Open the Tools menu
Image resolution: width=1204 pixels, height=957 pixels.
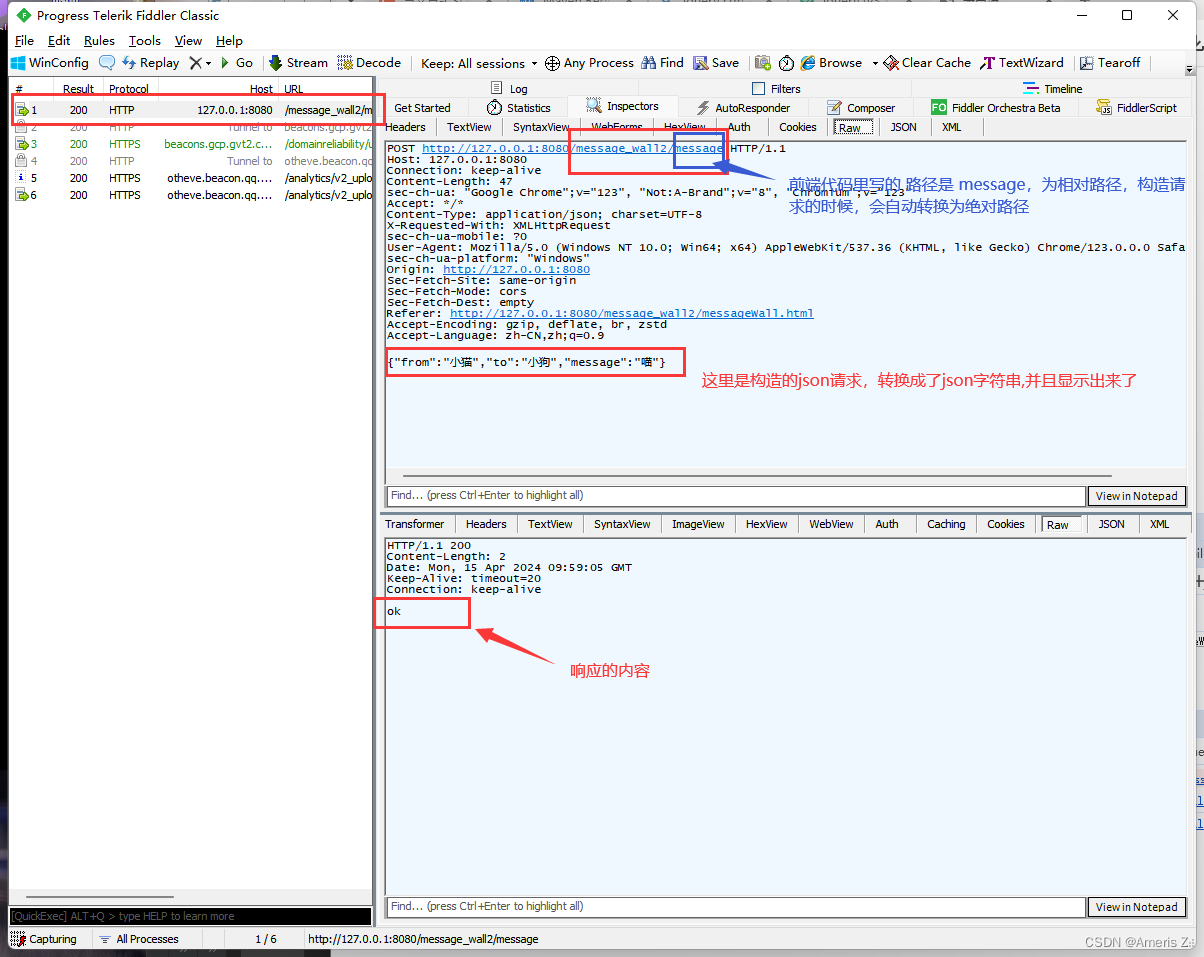(145, 40)
